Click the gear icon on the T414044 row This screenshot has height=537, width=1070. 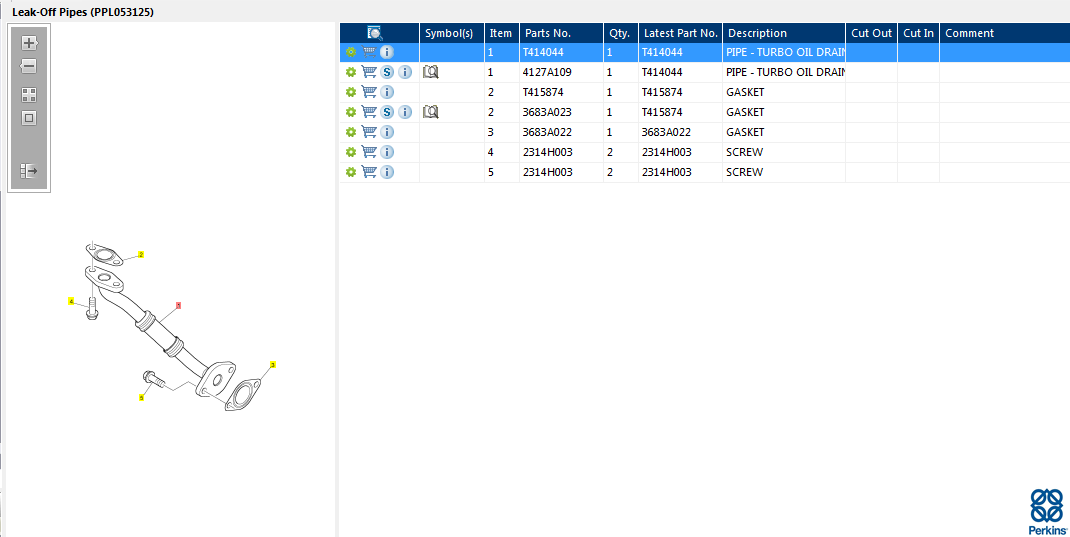[x=351, y=52]
